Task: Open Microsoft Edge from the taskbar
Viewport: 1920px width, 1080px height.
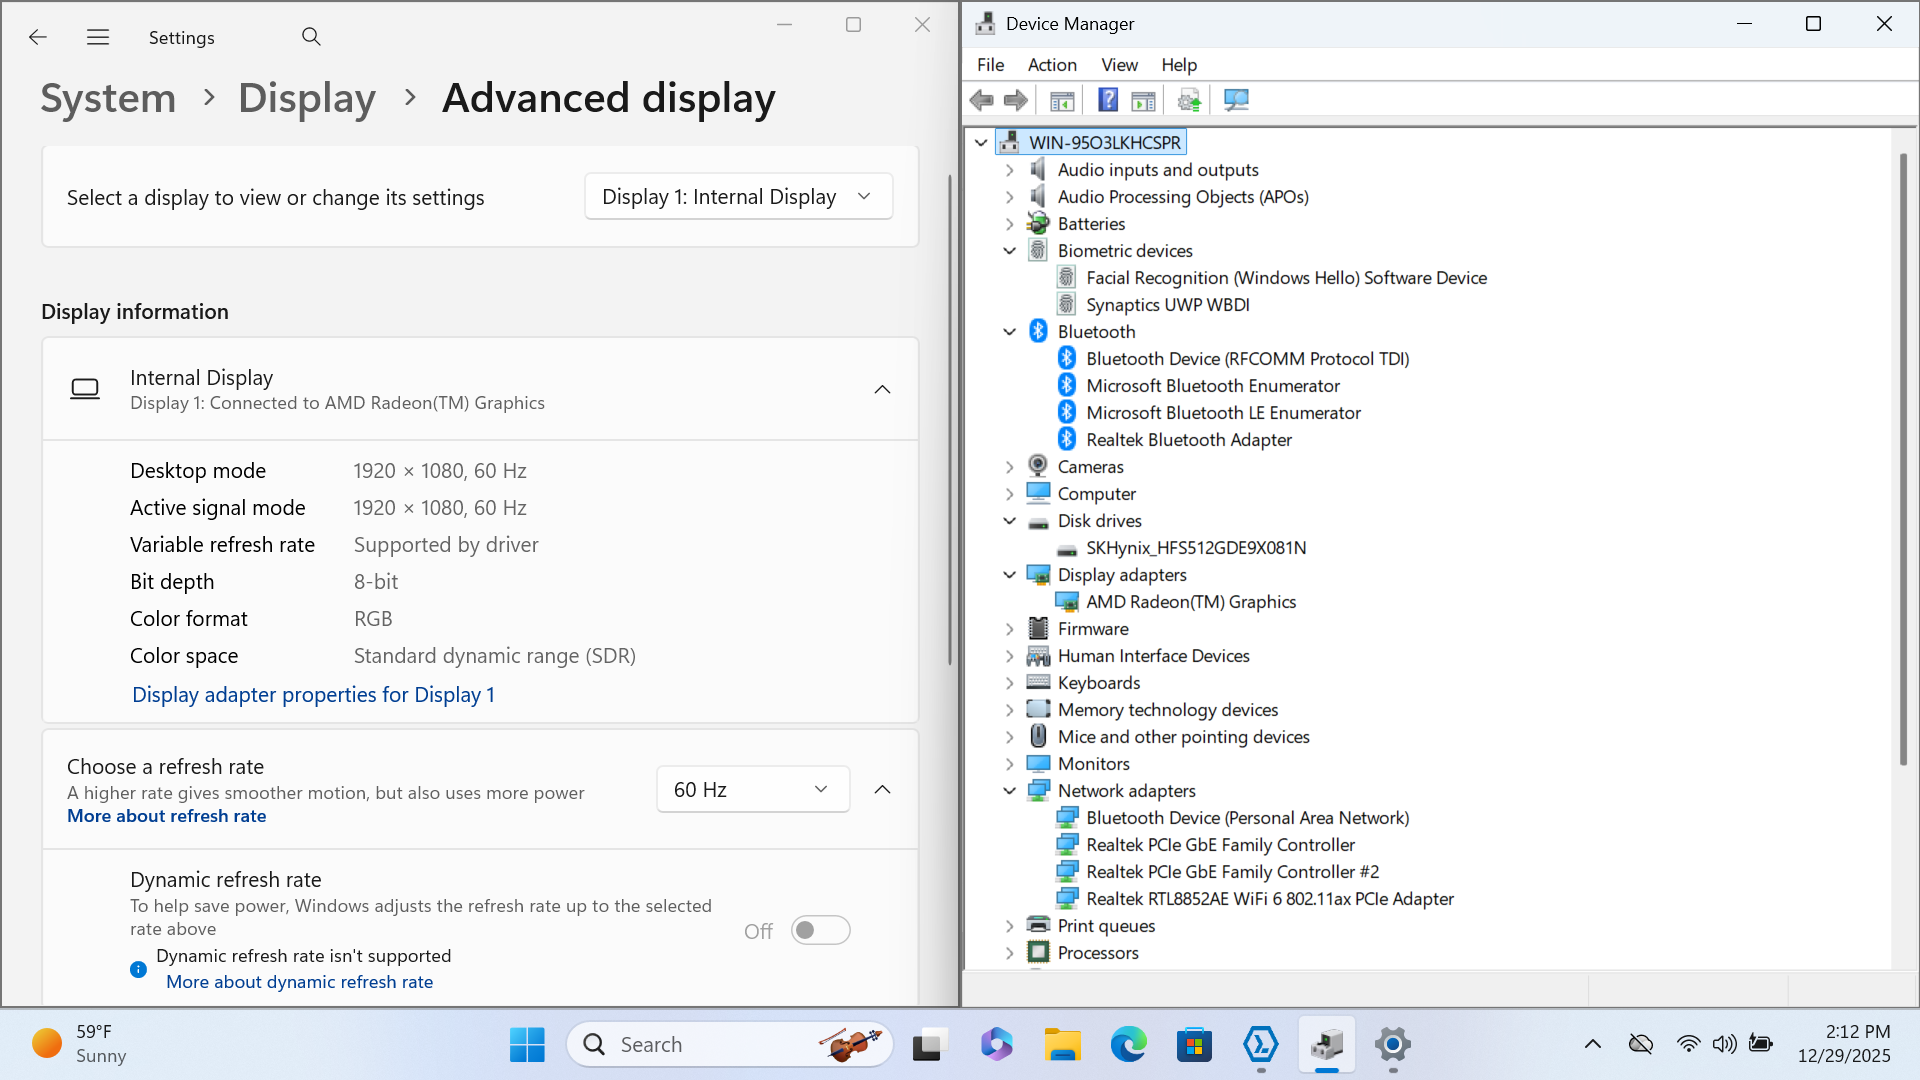Action: click(1128, 1045)
